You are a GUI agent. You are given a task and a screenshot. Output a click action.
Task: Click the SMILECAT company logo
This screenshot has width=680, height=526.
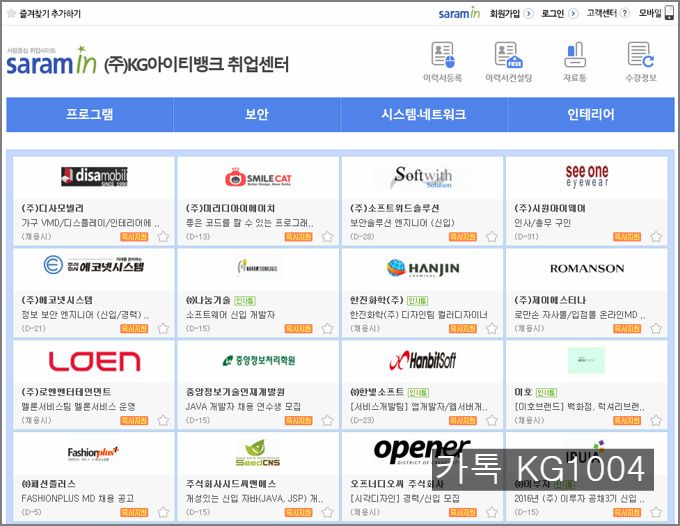(258, 177)
